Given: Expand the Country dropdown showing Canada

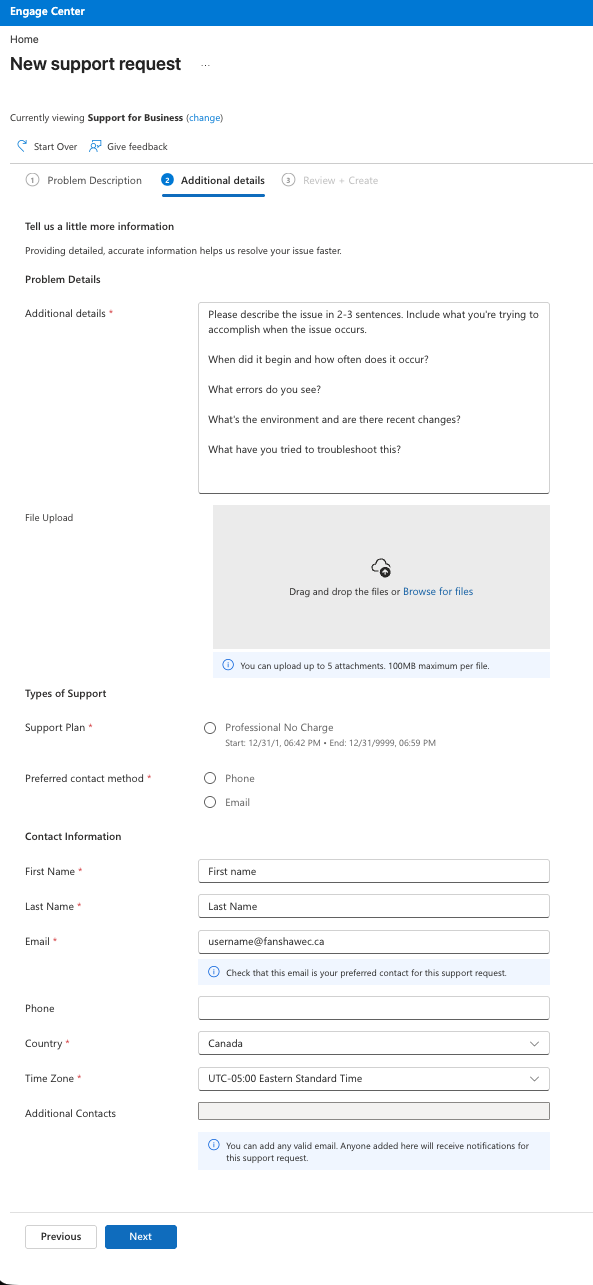Looking at the screenshot, I should coord(374,1044).
